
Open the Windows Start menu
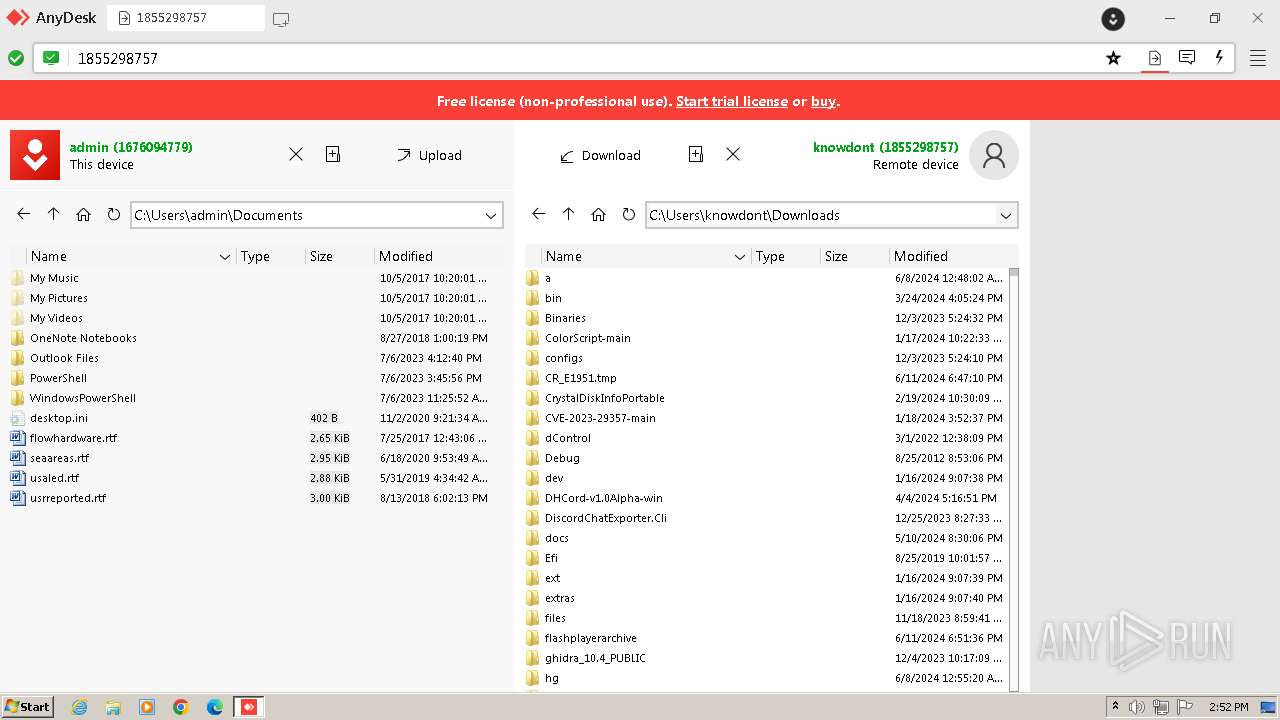point(27,706)
